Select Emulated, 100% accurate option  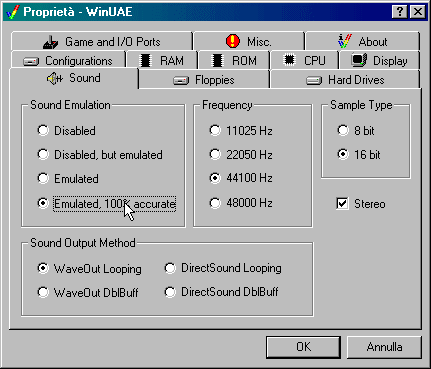[107, 203]
